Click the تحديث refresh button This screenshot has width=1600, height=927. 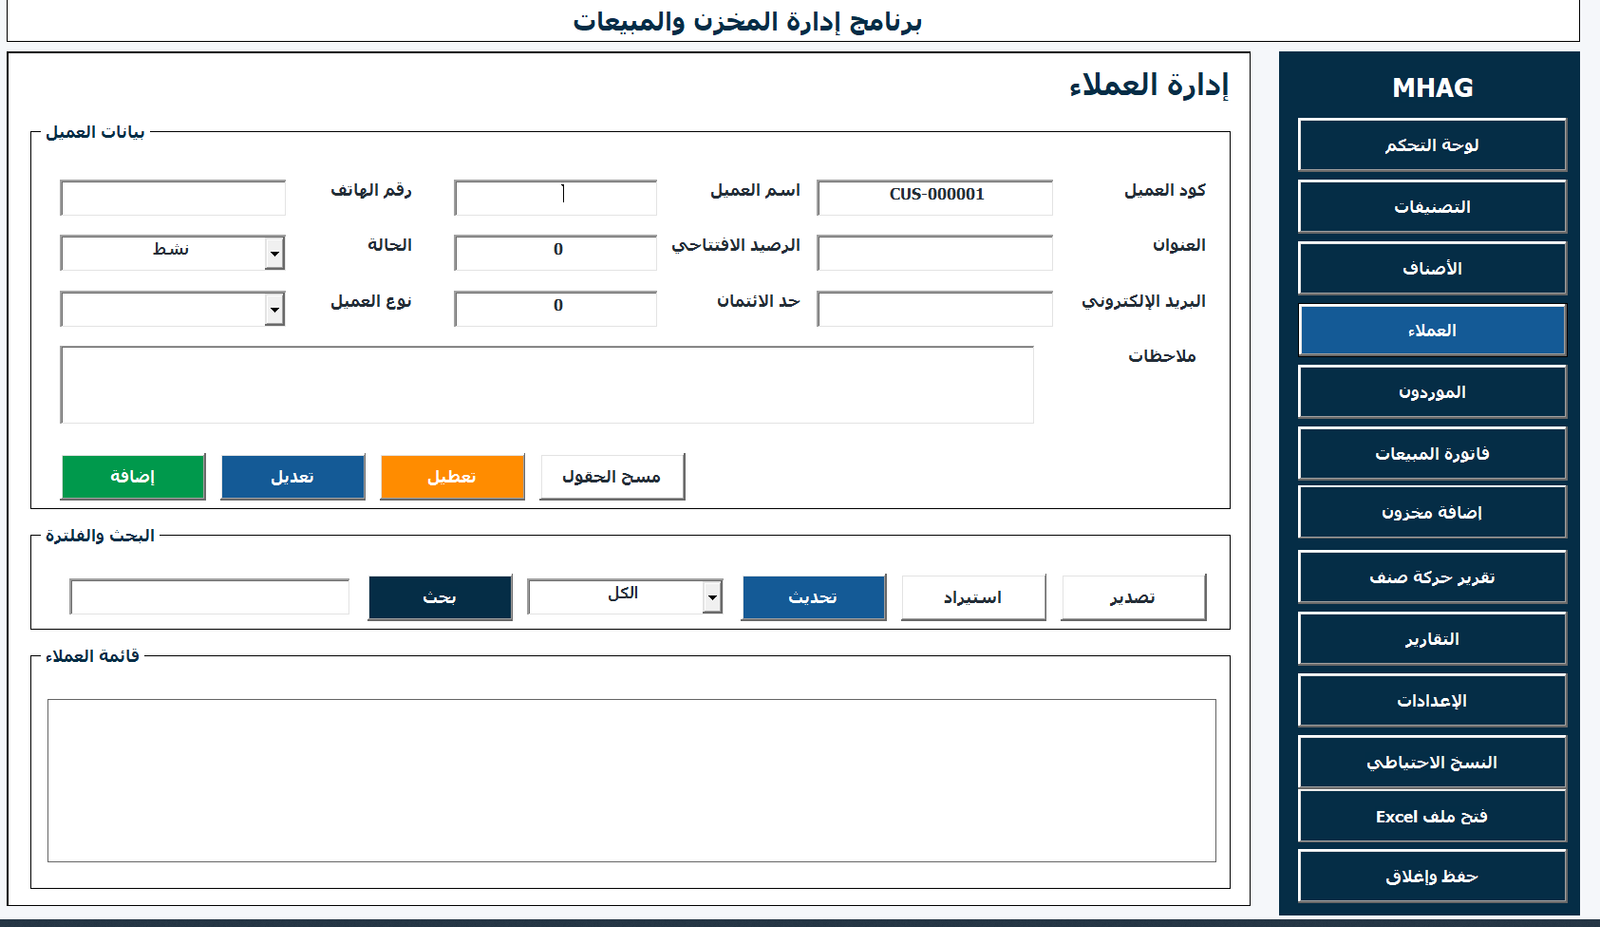[813, 597]
